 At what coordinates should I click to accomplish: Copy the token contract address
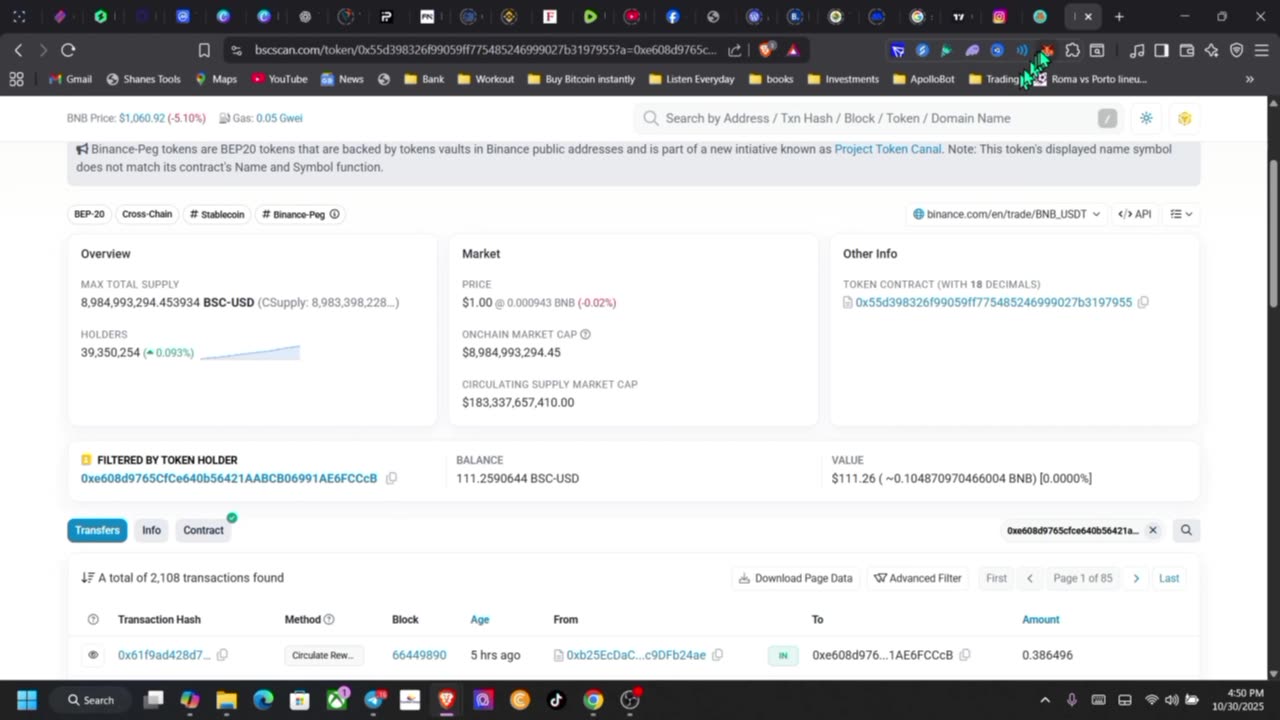[1143, 302]
